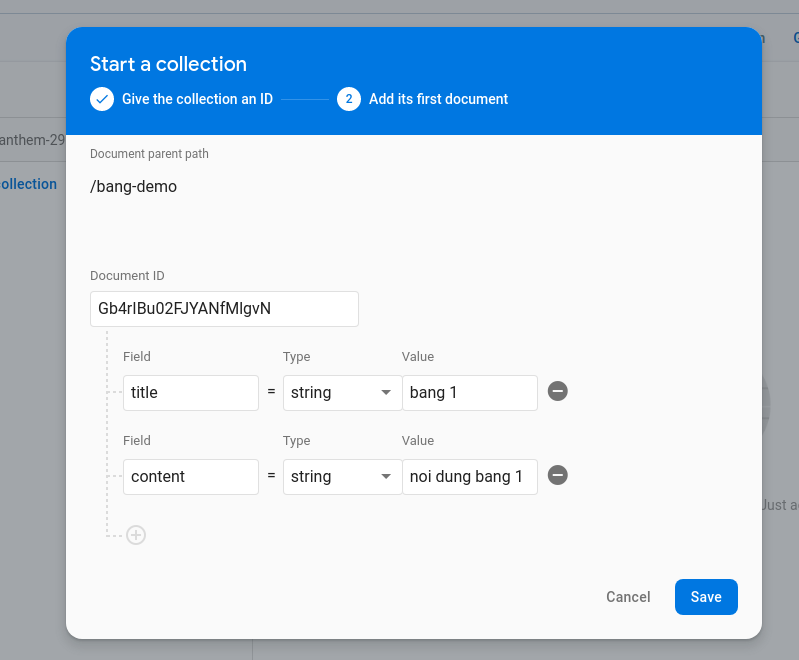Remove the title field with the minus icon
Image resolution: width=799 pixels, height=660 pixels.
558,391
